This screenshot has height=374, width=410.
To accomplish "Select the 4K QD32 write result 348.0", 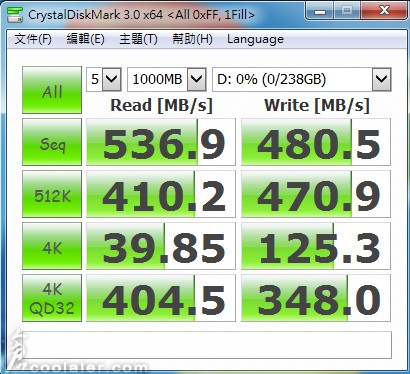I will pos(316,298).
